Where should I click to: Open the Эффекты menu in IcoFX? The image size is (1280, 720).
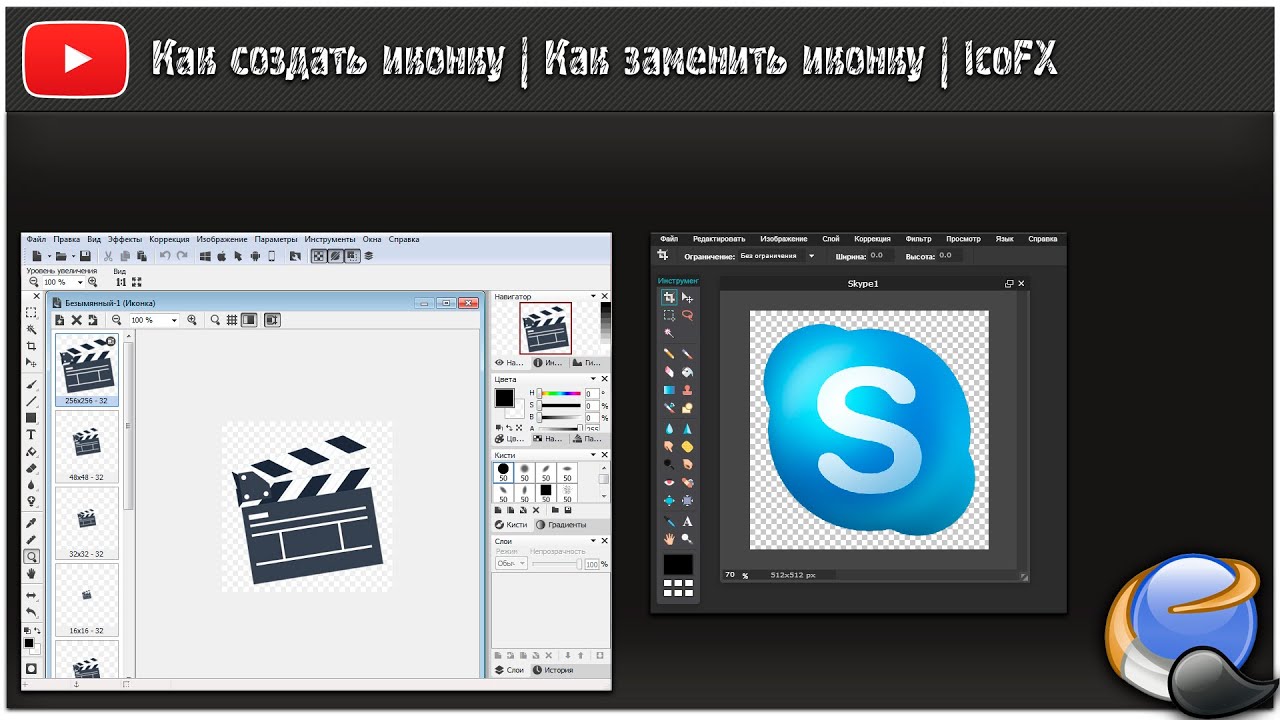pos(125,240)
